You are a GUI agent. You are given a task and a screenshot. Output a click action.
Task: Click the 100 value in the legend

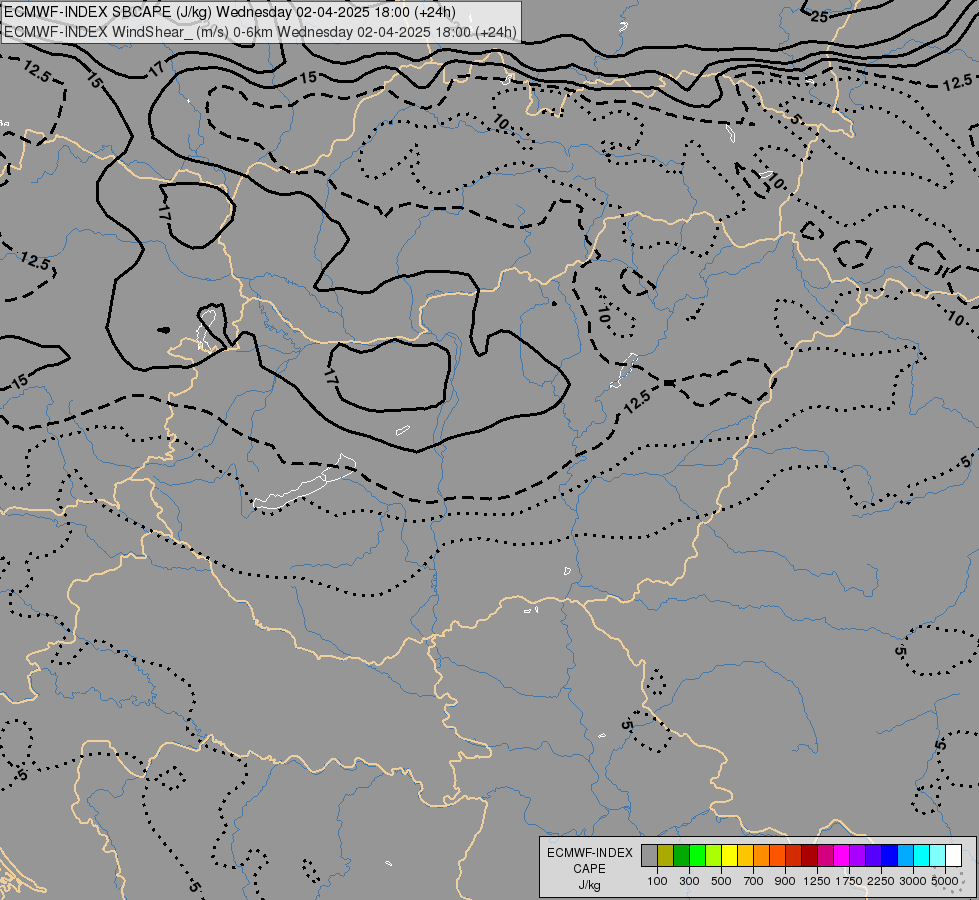(657, 881)
